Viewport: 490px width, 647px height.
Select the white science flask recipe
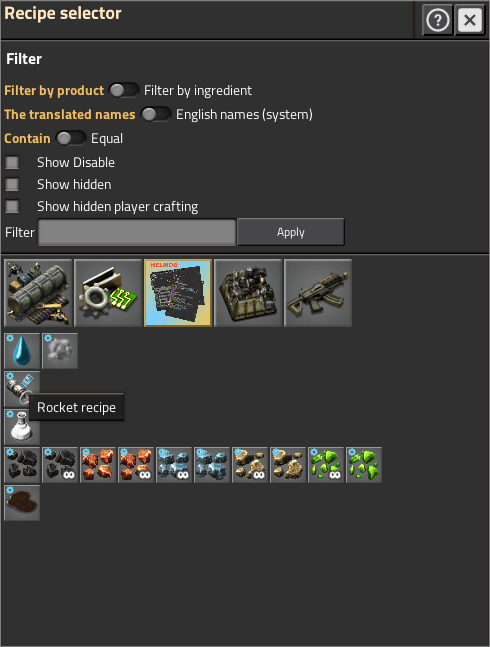[x=22, y=427]
